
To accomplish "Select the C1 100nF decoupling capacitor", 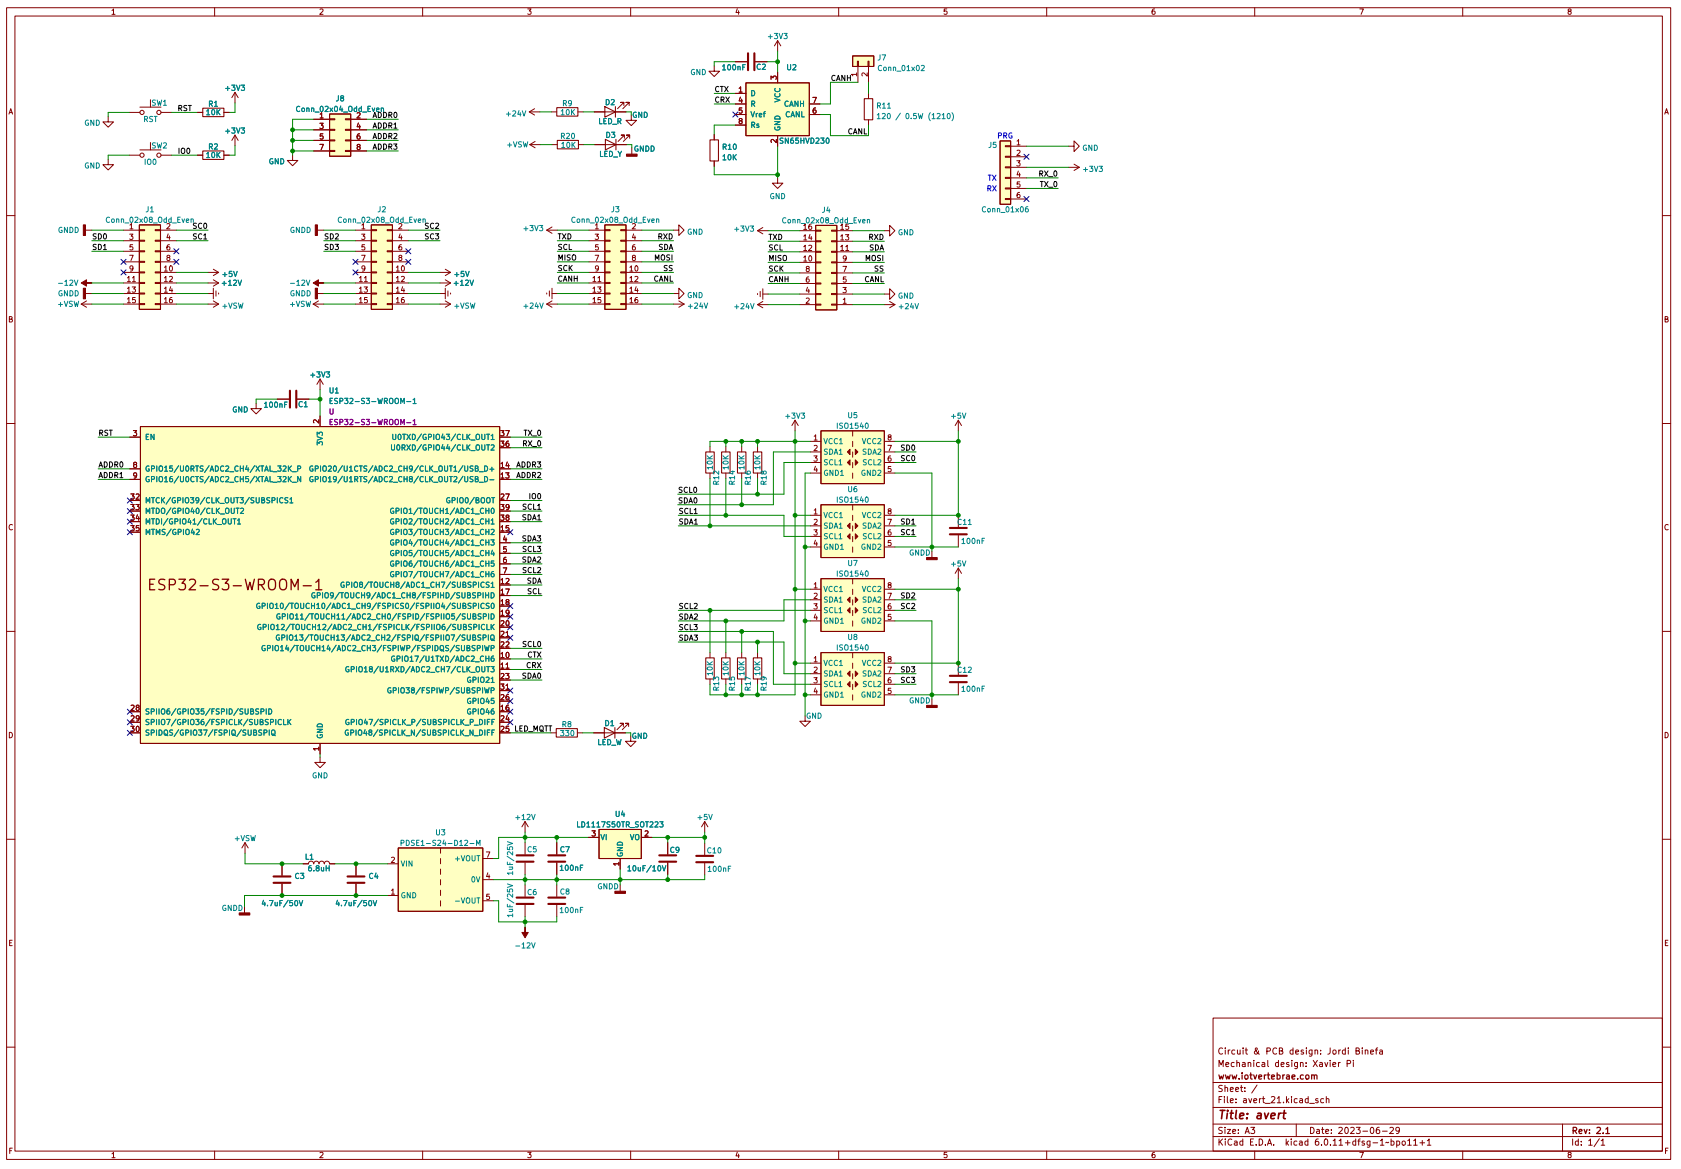I will 293,398.
